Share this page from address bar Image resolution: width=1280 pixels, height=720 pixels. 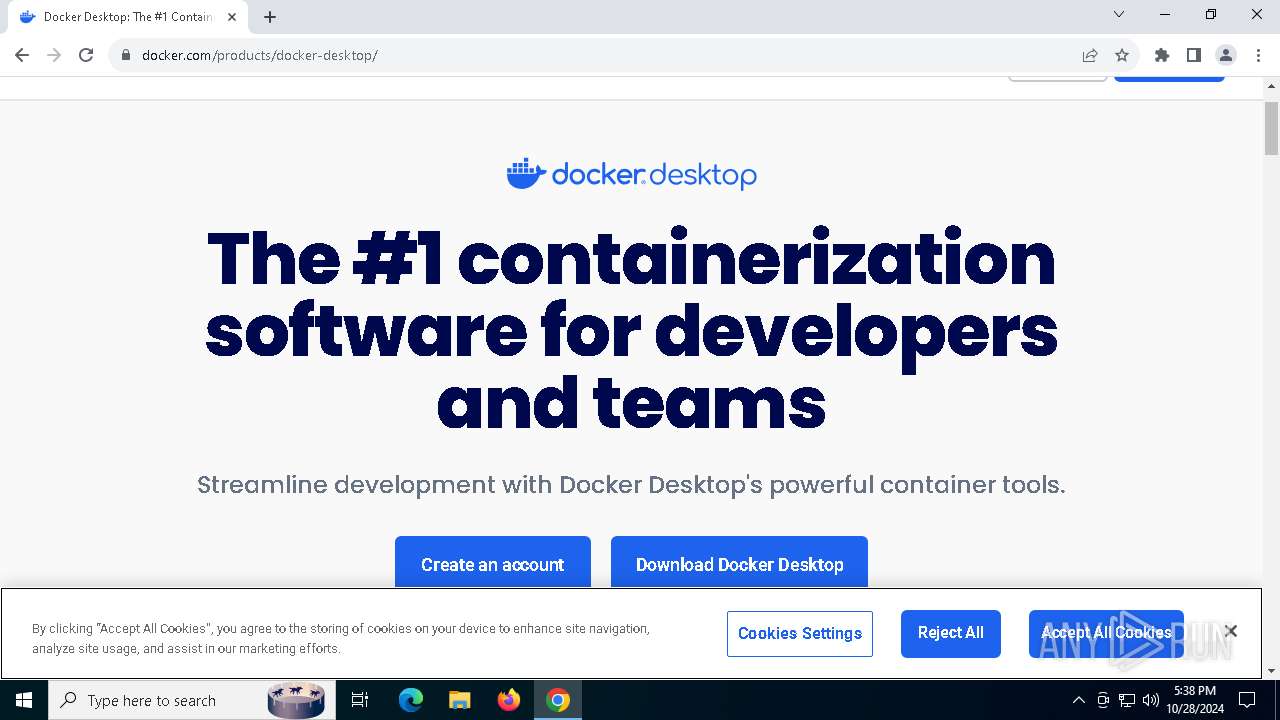[x=1090, y=55]
